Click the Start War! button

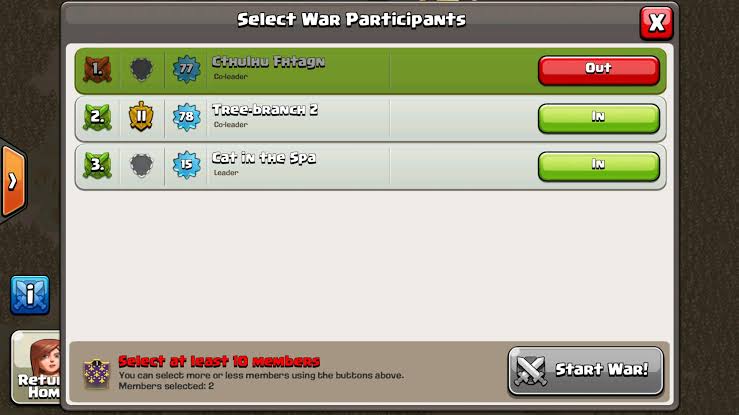[586, 371]
